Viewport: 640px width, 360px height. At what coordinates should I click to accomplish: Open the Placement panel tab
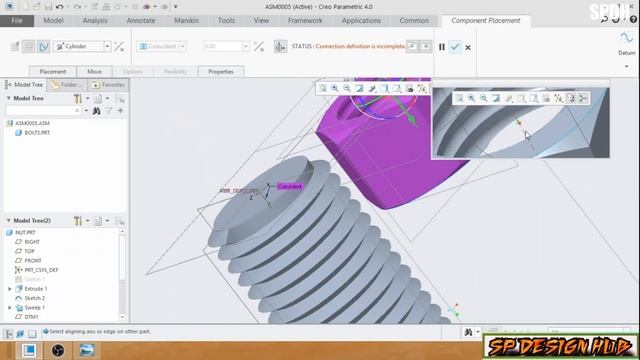click(53, 71)
